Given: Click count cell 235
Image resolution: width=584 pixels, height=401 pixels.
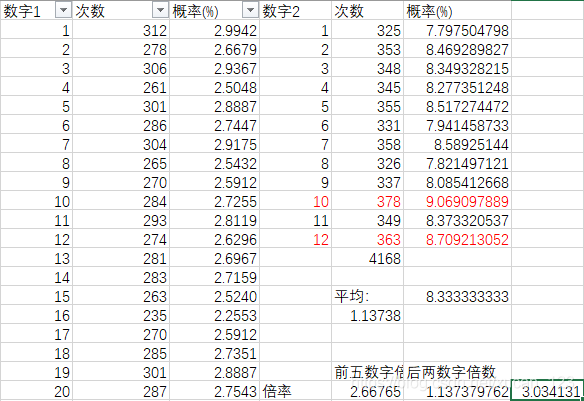Looking at the screenshot, I should pyautogui.click(x=121, y=315).
